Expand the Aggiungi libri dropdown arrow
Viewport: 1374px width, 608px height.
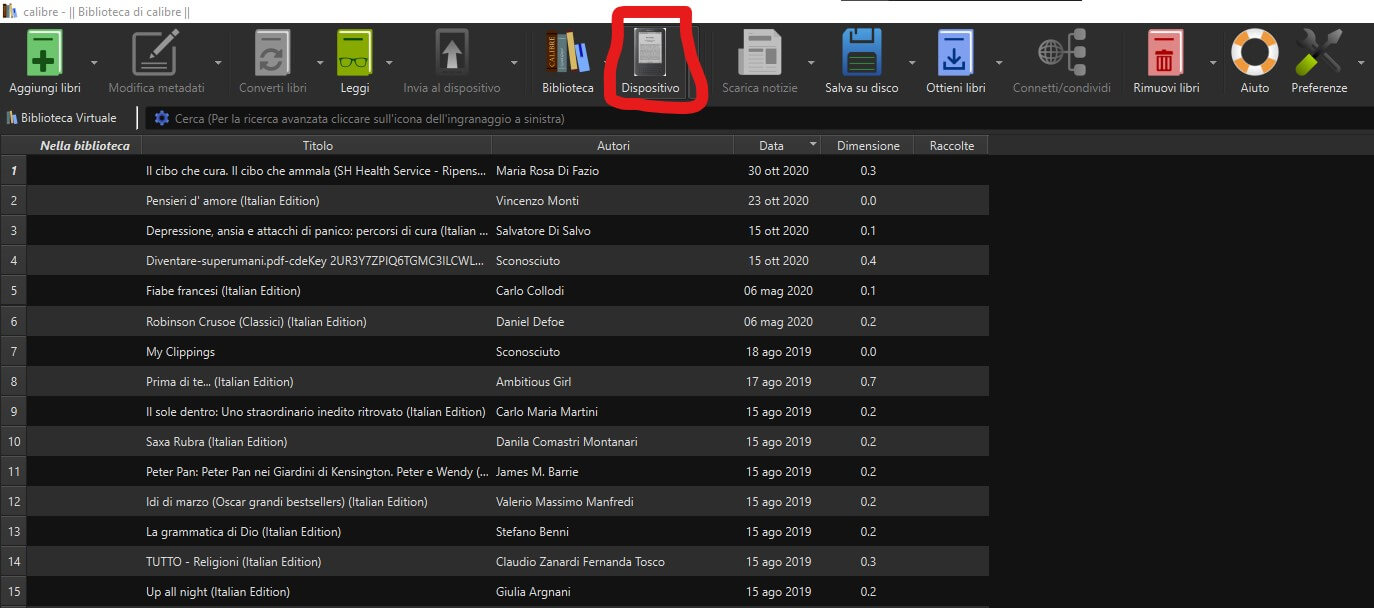(x=94, y=62)
